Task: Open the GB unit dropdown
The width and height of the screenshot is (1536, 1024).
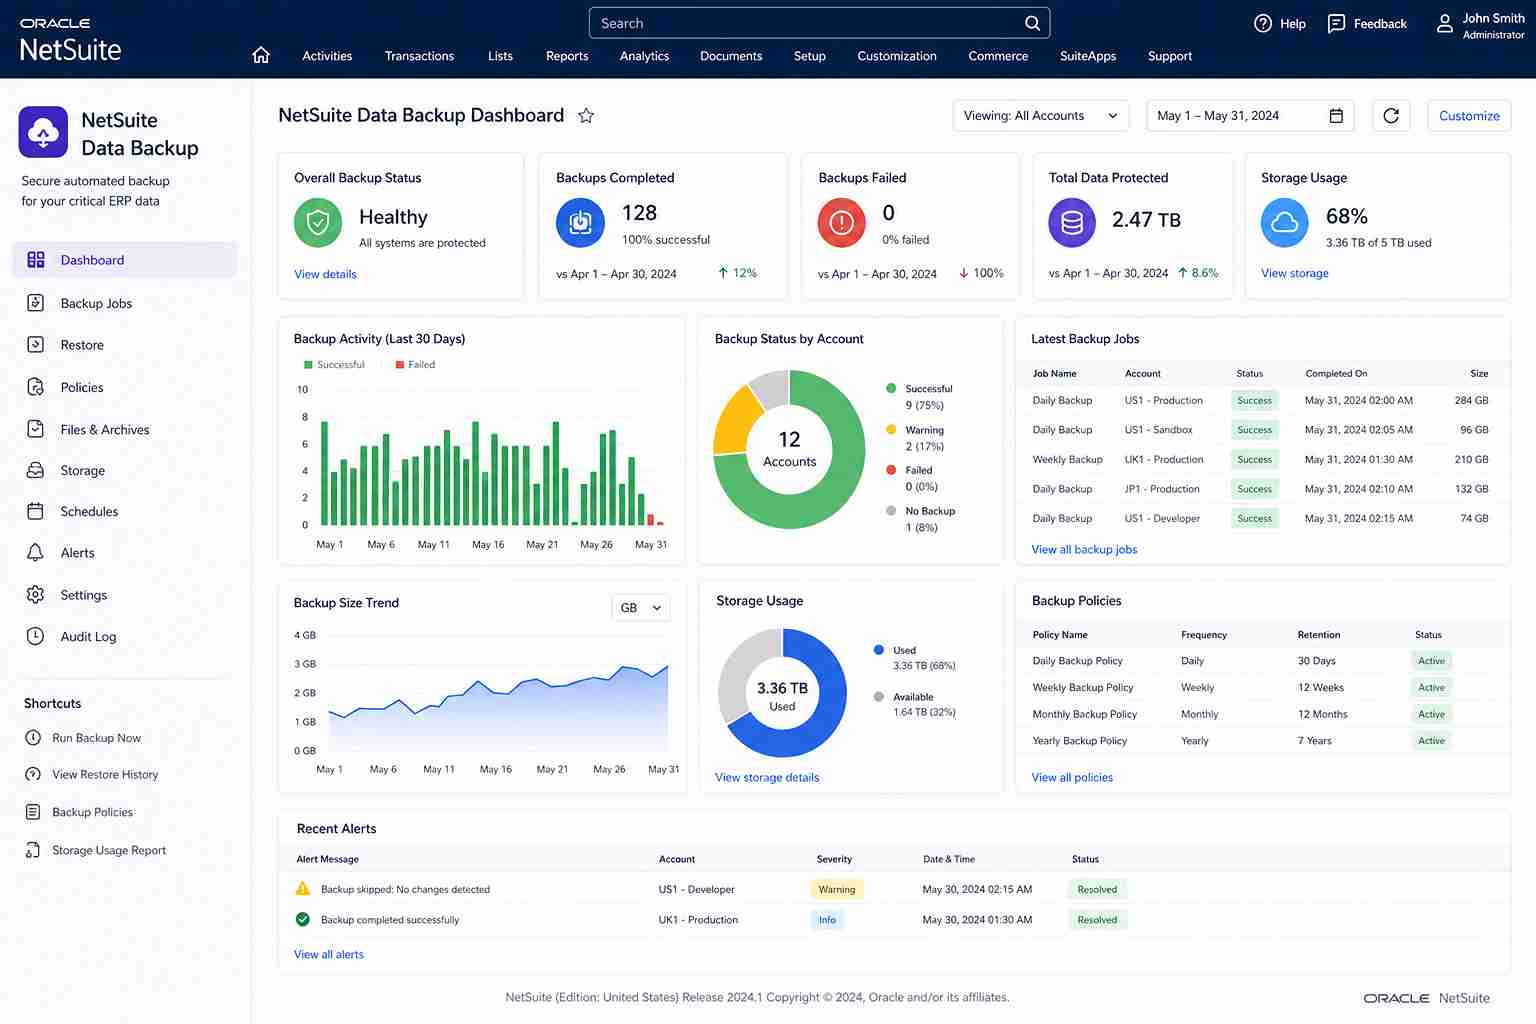Action: click(641, 608)
